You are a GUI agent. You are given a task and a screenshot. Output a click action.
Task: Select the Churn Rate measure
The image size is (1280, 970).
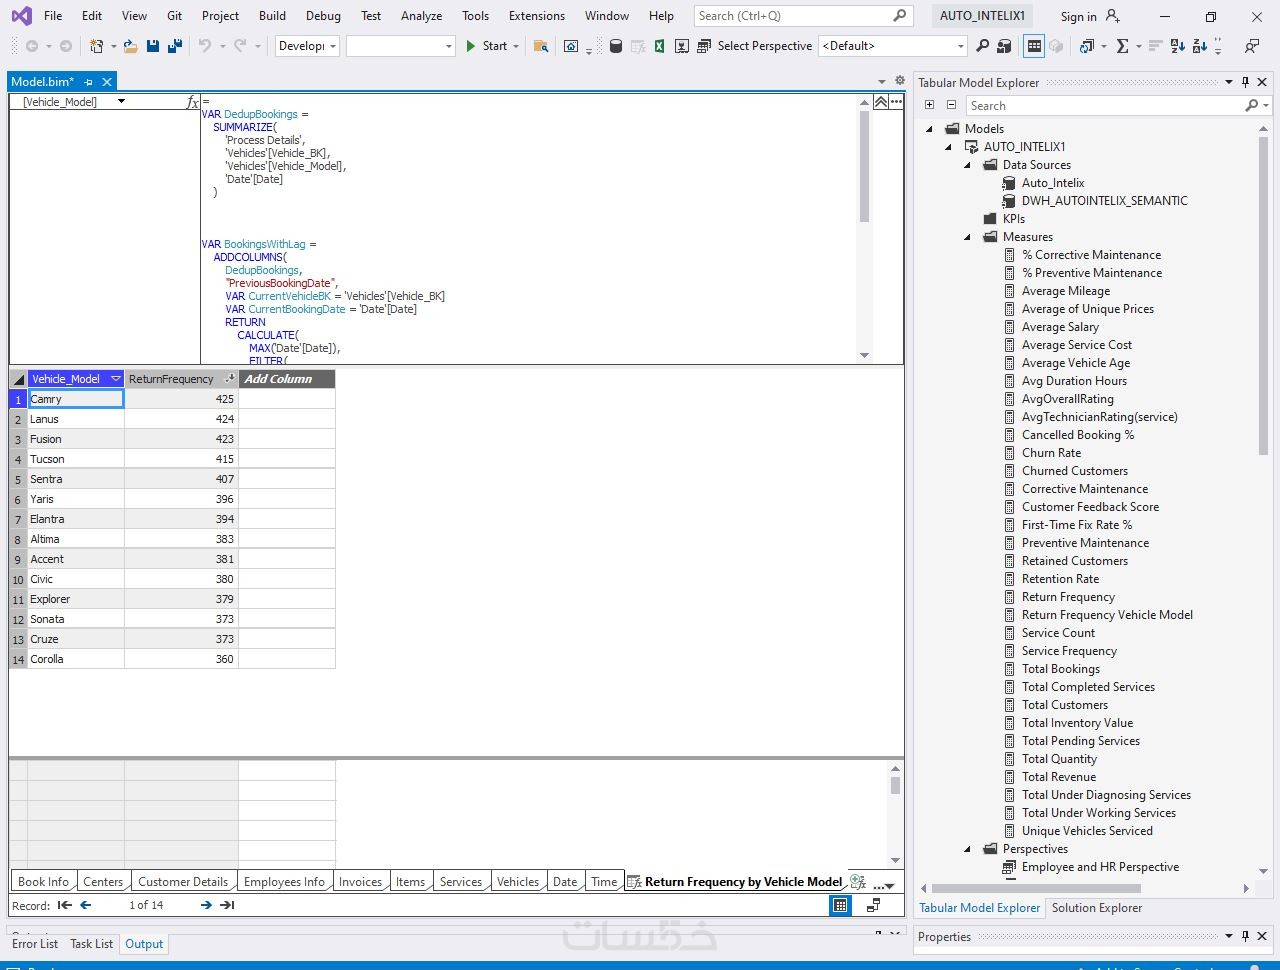pos(1051,453)
